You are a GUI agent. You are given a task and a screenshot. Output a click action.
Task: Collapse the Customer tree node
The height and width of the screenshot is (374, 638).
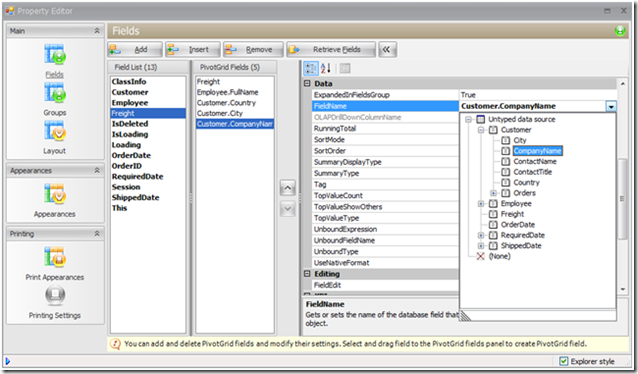click(481, 130)
